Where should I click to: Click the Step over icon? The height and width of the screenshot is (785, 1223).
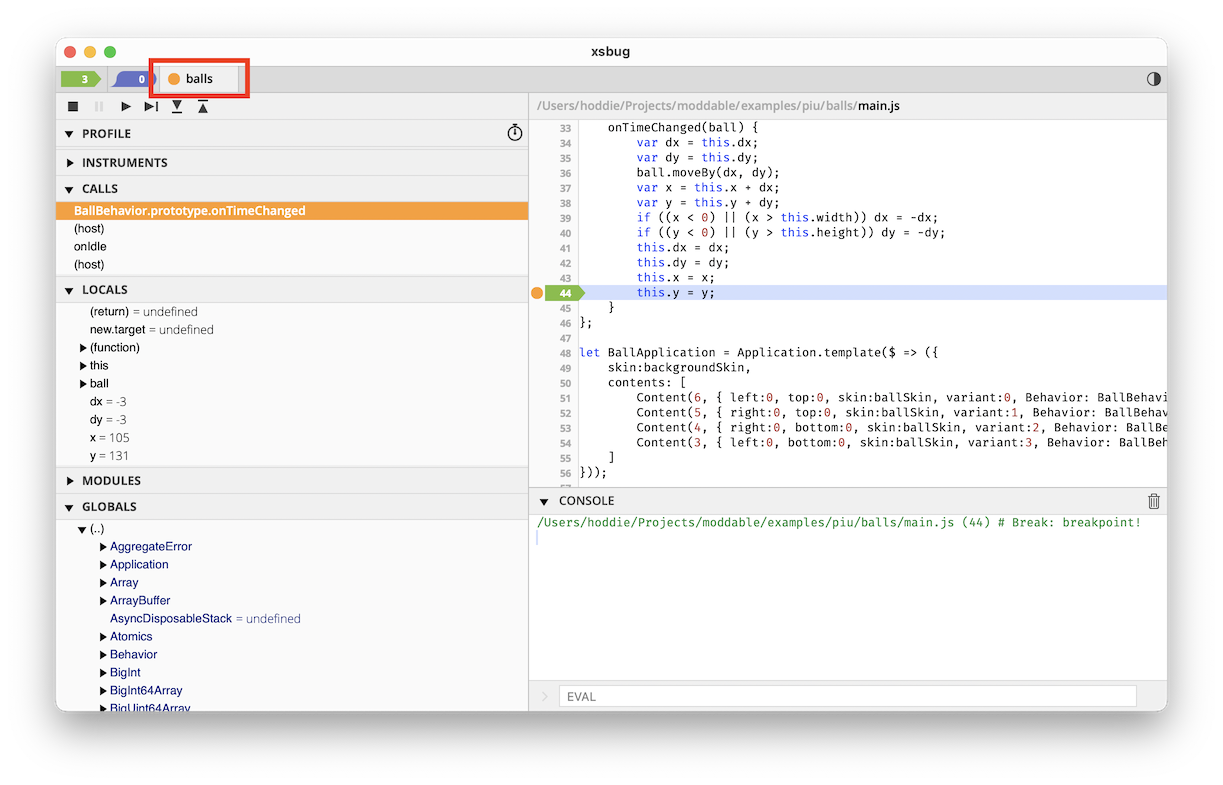pos(151,106)
